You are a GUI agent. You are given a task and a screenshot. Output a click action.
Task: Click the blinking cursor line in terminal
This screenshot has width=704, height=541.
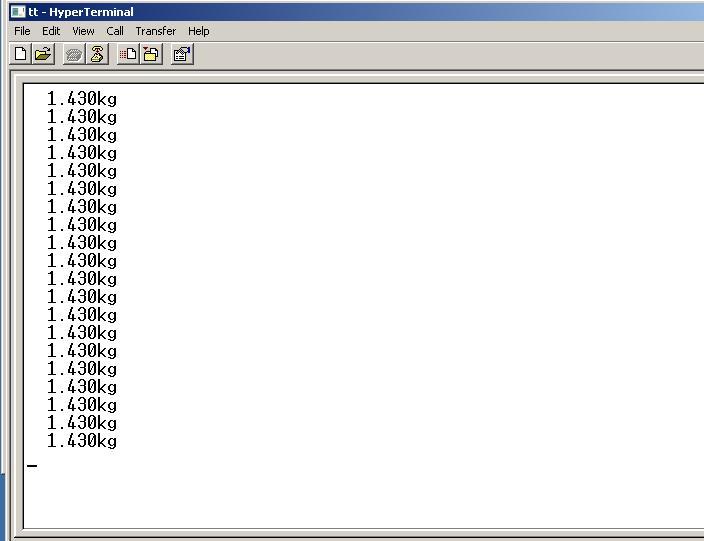(x=32, y=466)
